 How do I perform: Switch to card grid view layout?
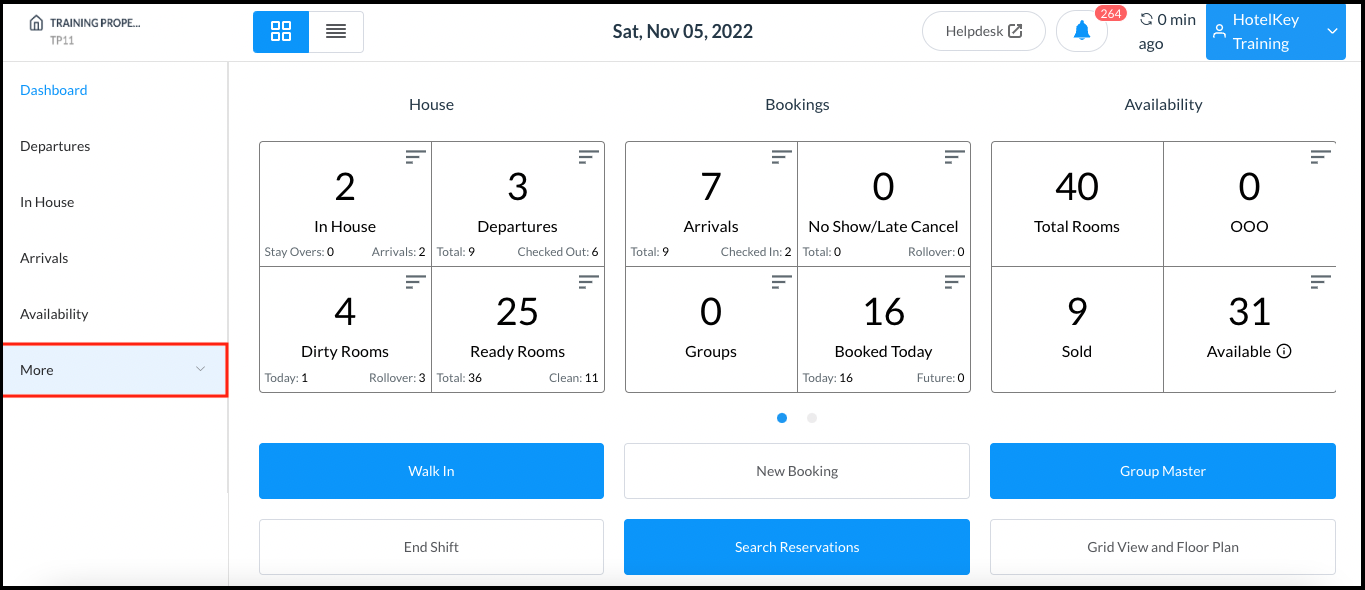(280, 31)
